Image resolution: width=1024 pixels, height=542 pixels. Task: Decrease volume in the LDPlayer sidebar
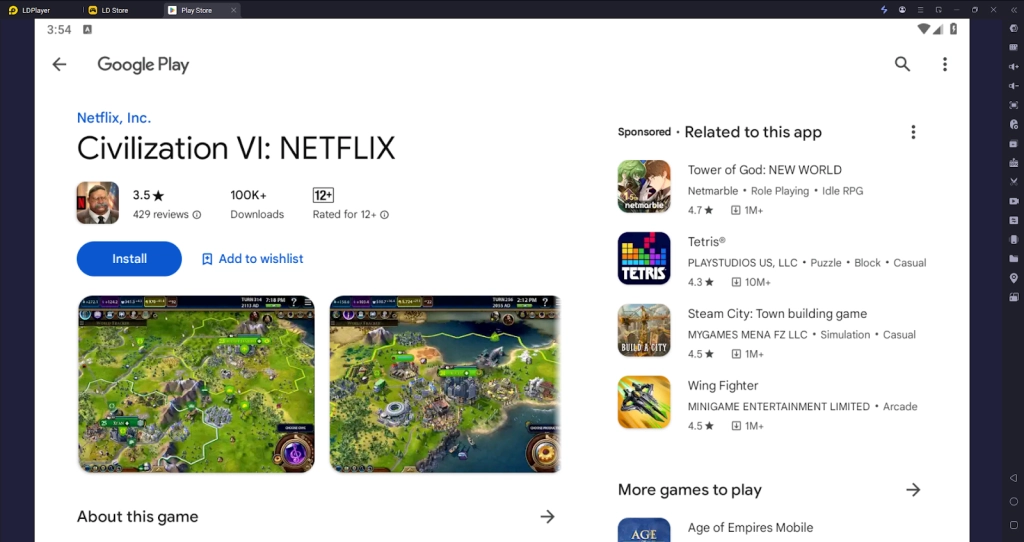tap(1014, 86)
